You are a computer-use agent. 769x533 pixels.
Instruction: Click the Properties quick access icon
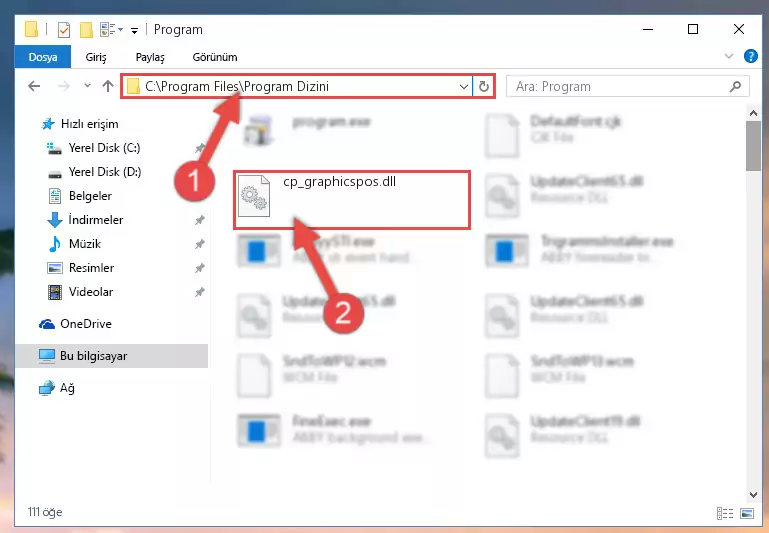click(64, 30)
